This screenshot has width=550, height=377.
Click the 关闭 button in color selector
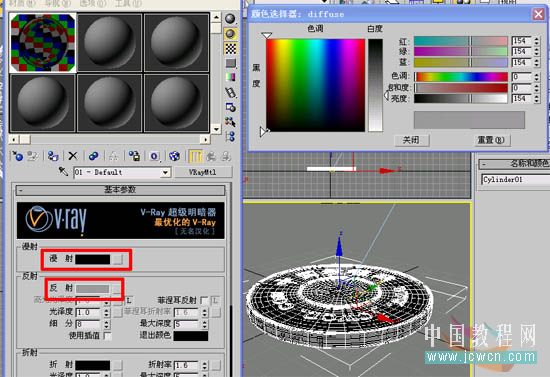411,140
